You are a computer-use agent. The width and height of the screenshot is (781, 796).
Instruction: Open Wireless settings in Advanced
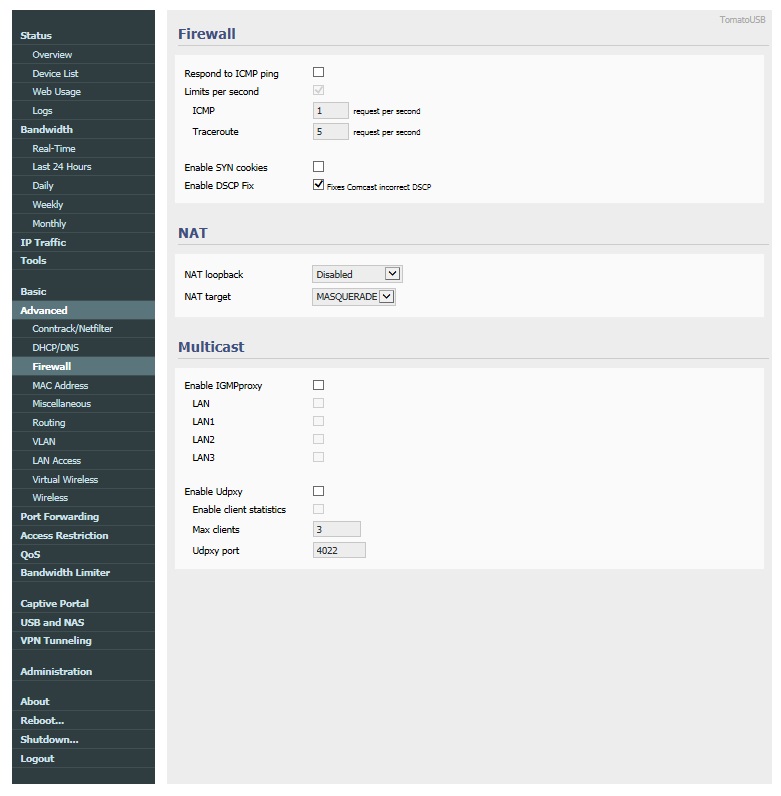coord(84,498)
